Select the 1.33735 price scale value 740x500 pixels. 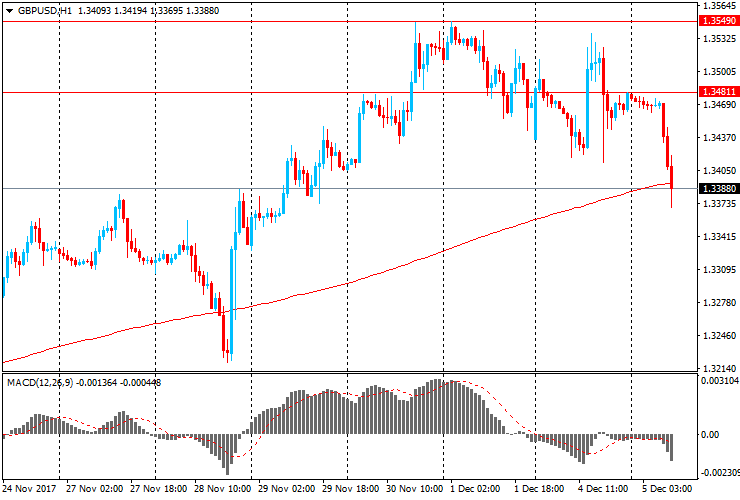719,203
